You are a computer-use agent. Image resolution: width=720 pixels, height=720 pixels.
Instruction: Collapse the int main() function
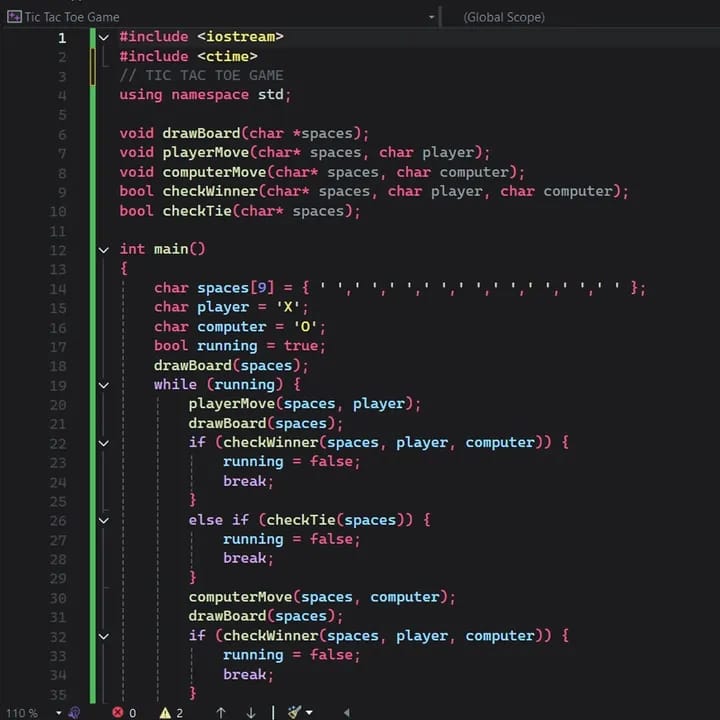pos(104,250)
